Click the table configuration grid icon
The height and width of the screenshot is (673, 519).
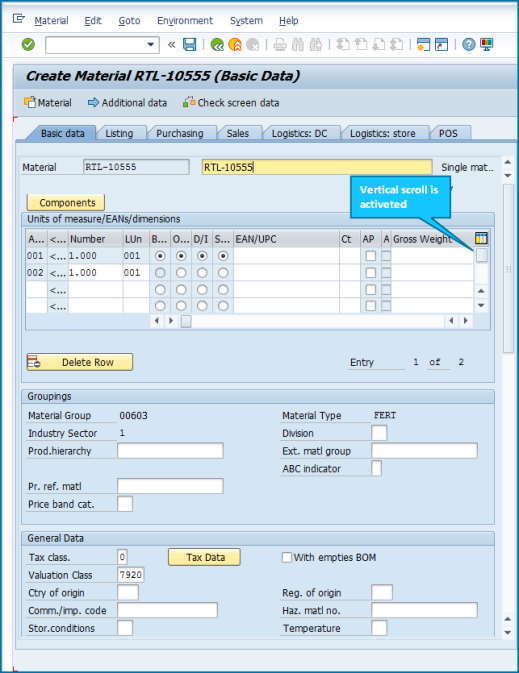[x=481, y=238]
